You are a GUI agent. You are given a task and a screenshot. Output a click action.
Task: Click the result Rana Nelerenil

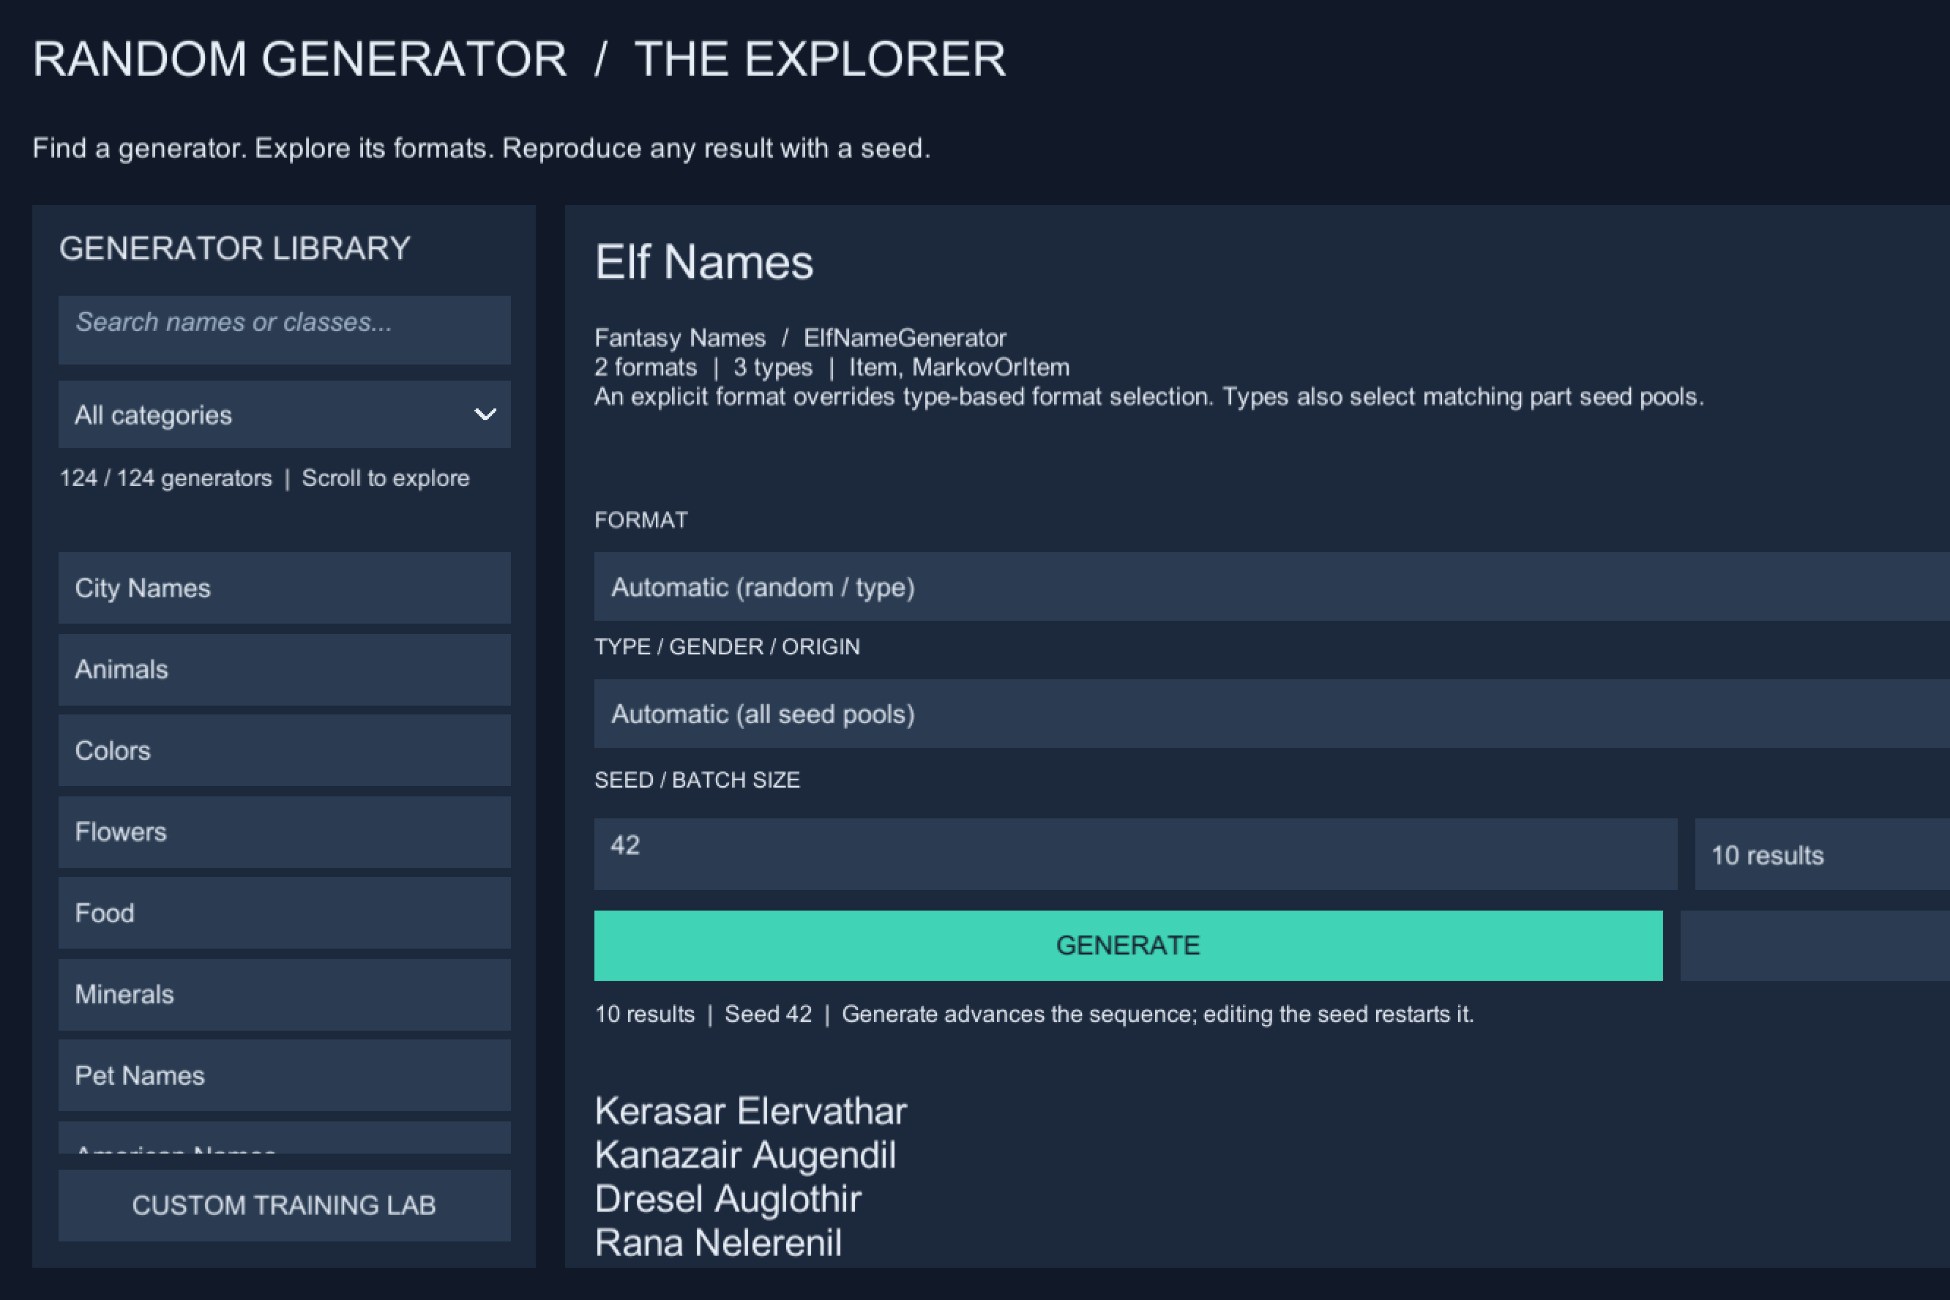click(718, 1243)
